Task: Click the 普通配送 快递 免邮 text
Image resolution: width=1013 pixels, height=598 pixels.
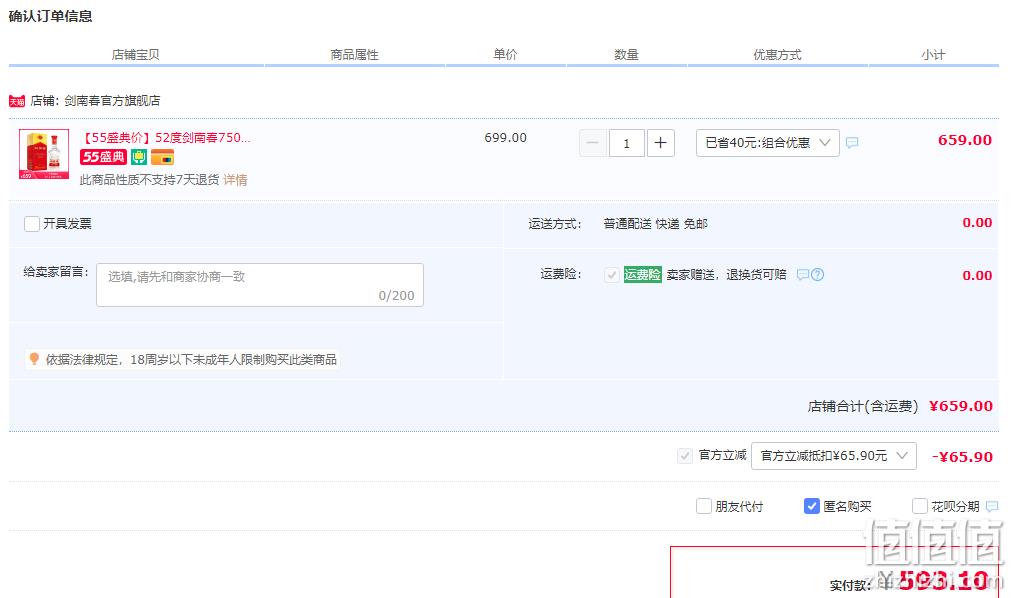Action: [656, 224]
